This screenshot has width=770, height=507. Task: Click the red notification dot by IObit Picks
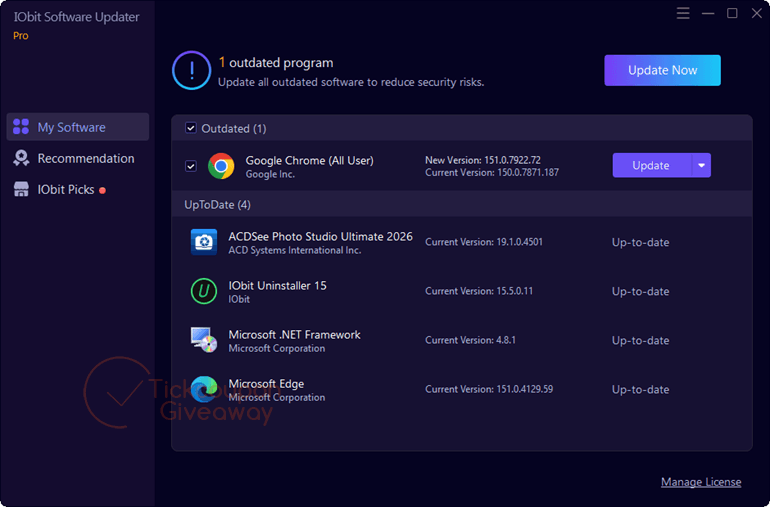click(102, 191)
